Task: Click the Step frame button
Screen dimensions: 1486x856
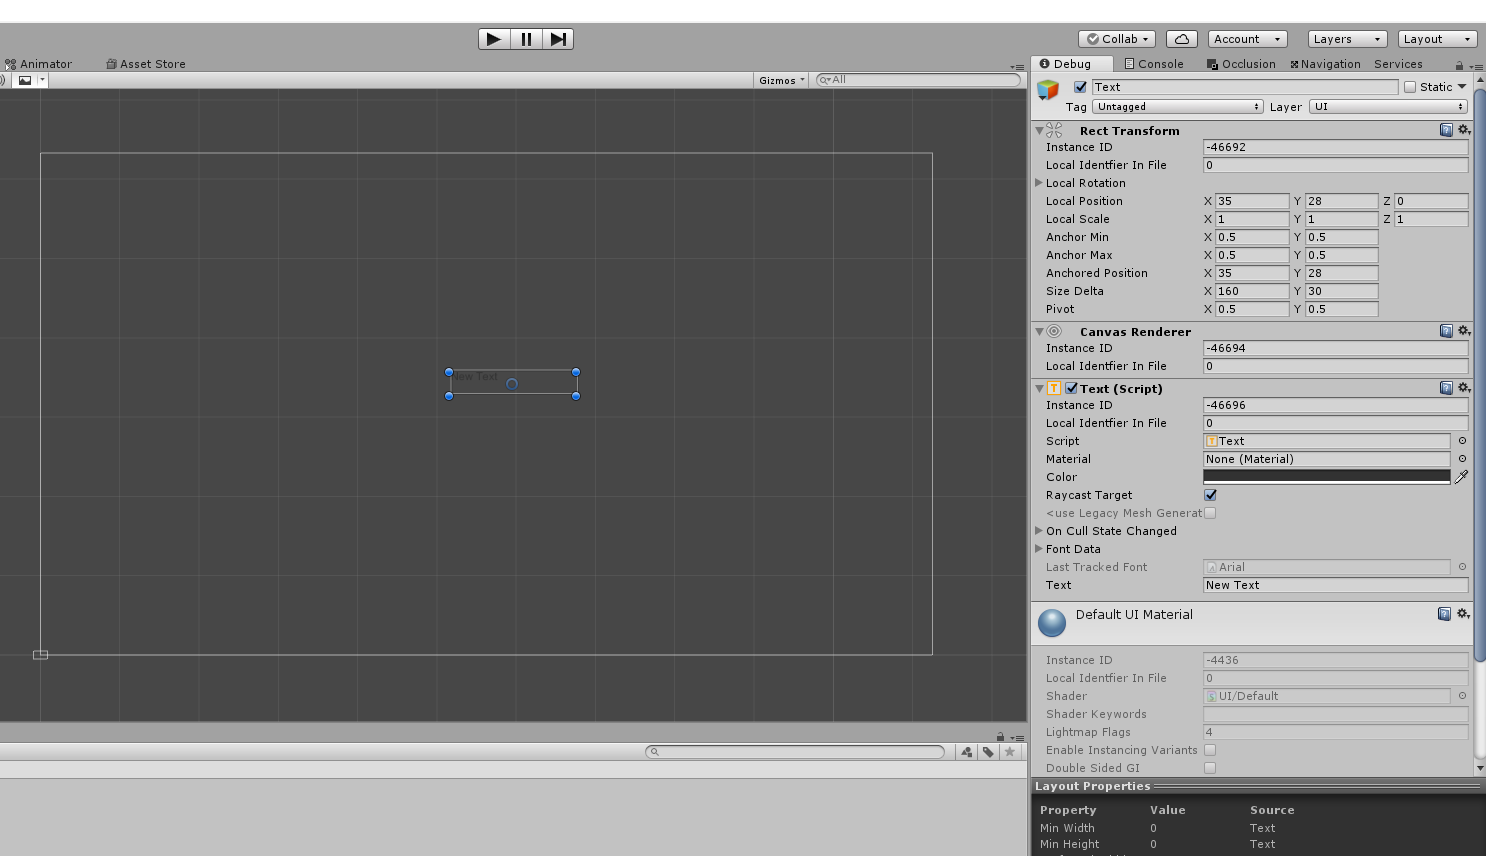Action: tap(558, 39)
